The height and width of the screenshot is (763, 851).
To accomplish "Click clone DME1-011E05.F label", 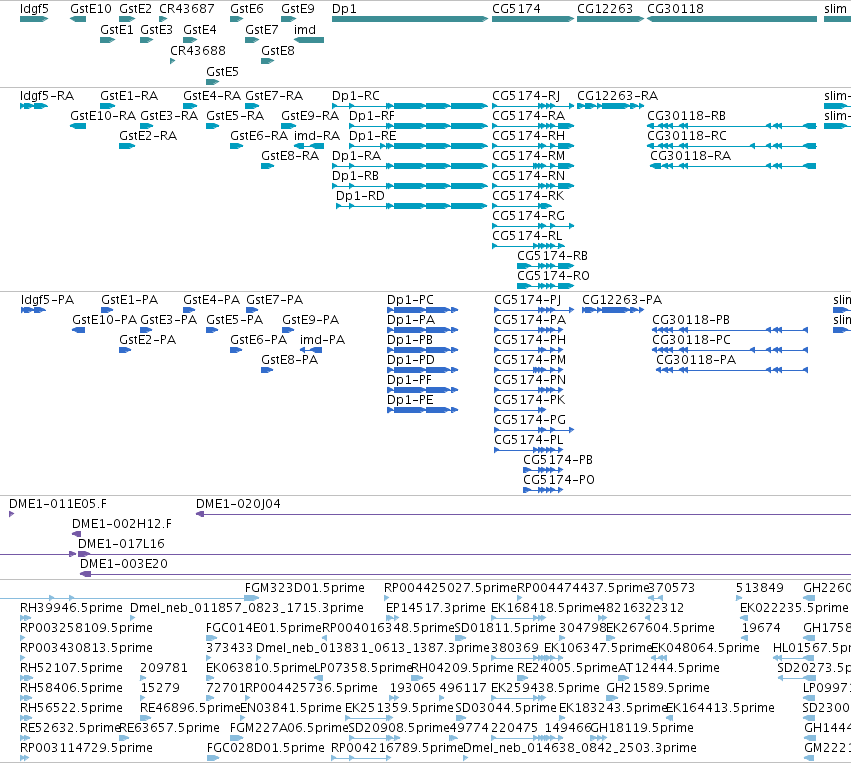I will point(58,504).
